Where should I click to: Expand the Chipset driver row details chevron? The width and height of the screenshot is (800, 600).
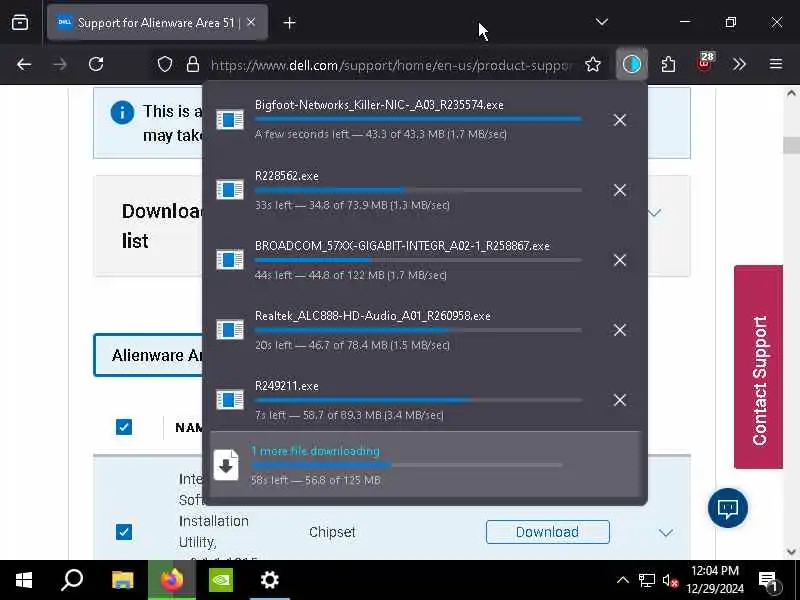pyautogui.click(x=665, y=533)
